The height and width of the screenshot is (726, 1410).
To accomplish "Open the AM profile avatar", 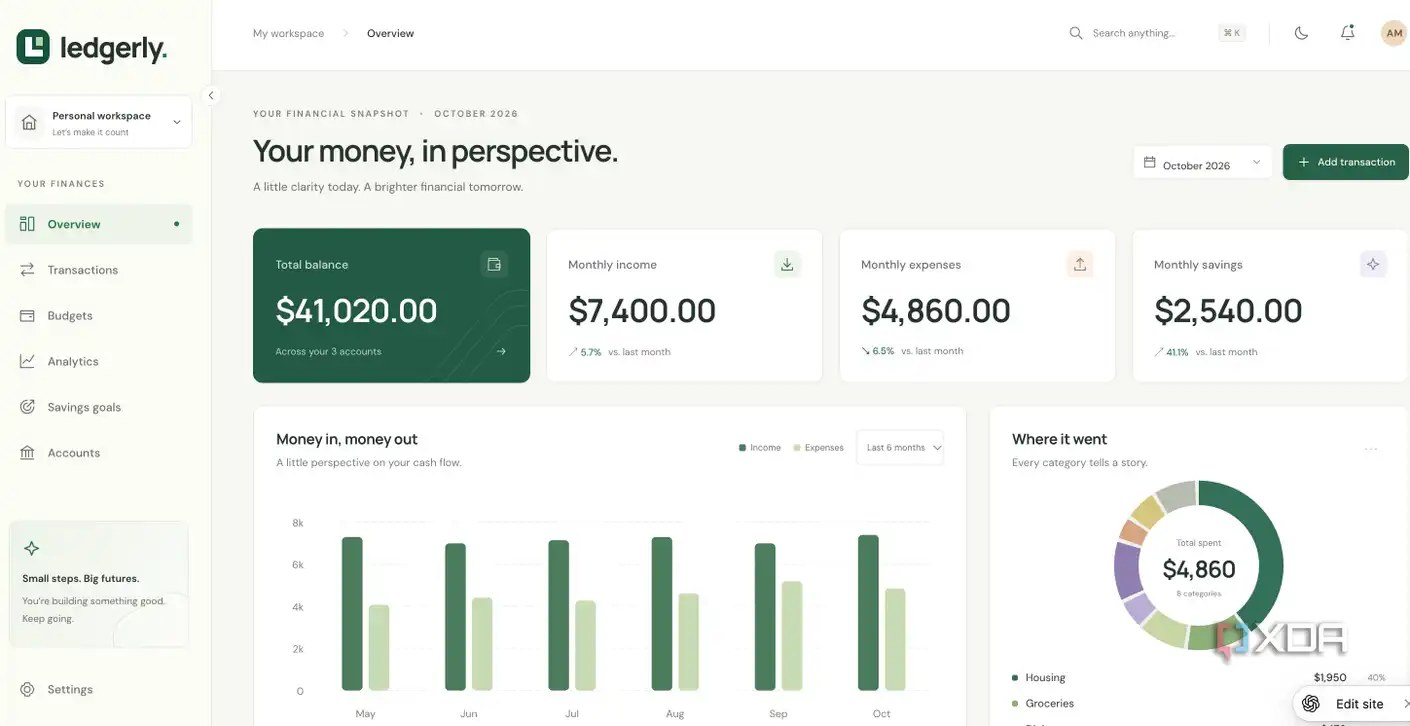I will [x=1394, y=33].
